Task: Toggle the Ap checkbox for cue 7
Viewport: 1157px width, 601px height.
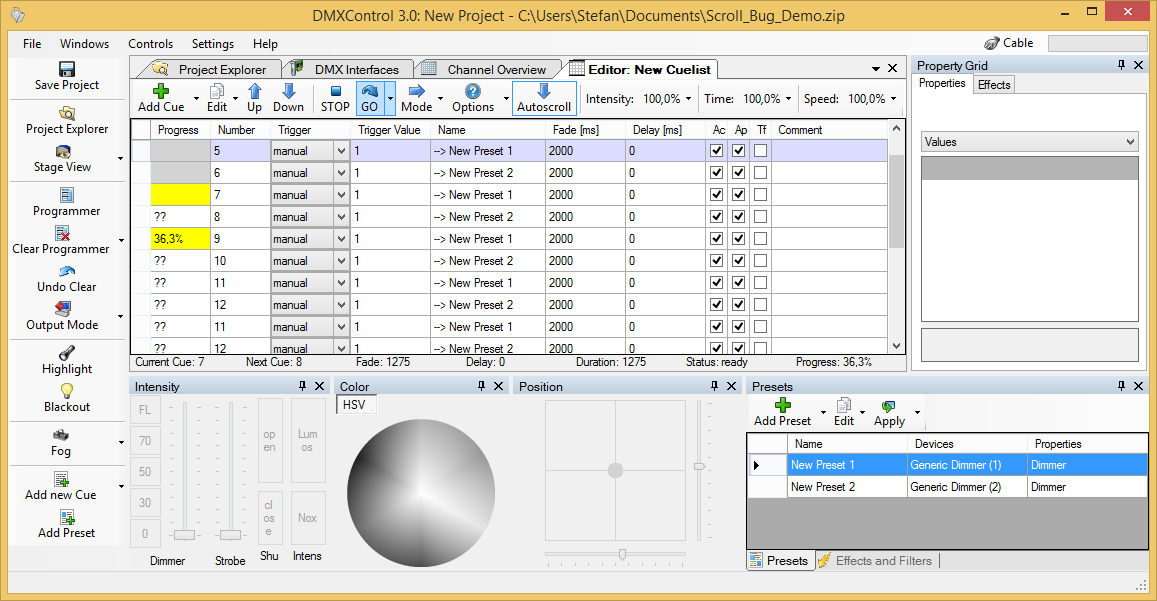Action: pos(738,195)
